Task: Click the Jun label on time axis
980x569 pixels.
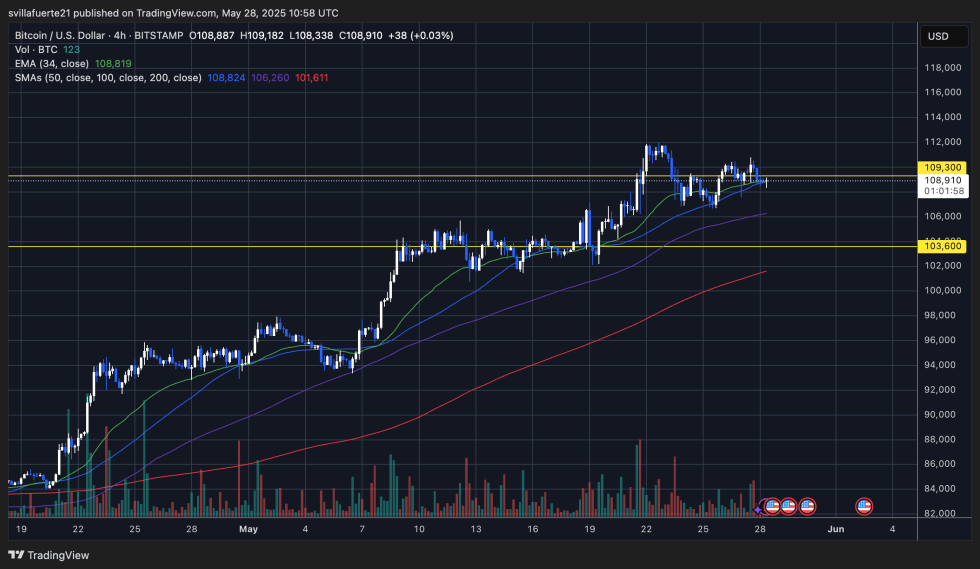Action: [835, 528]
